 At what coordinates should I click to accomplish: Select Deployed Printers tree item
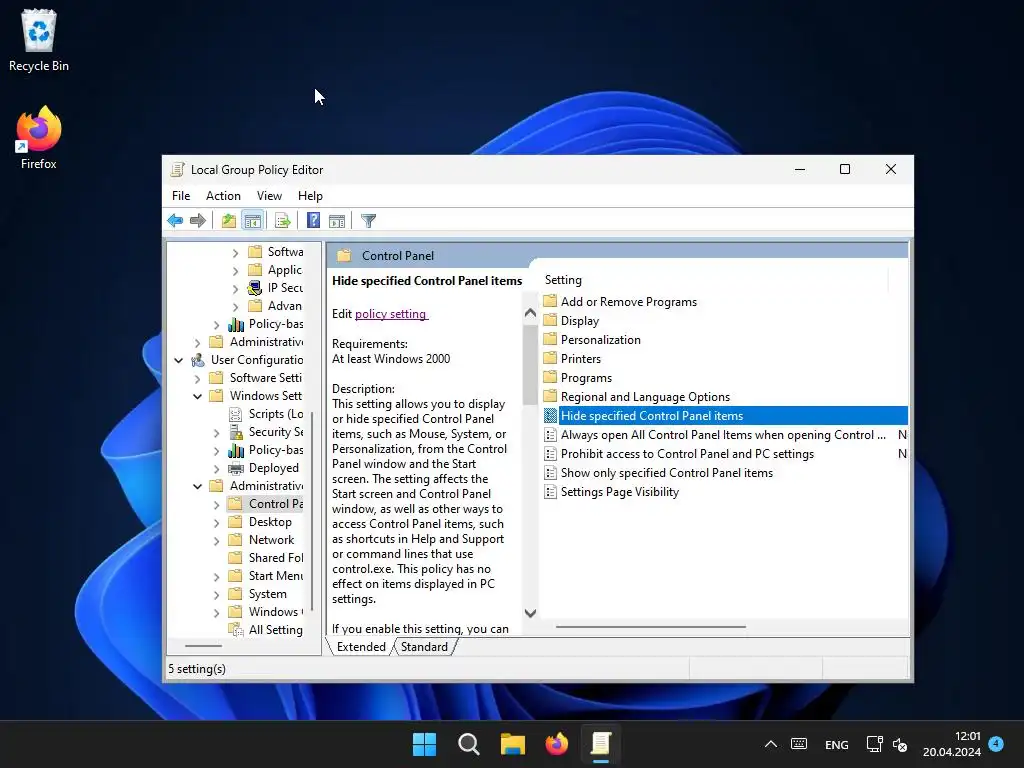coord(263,468)
